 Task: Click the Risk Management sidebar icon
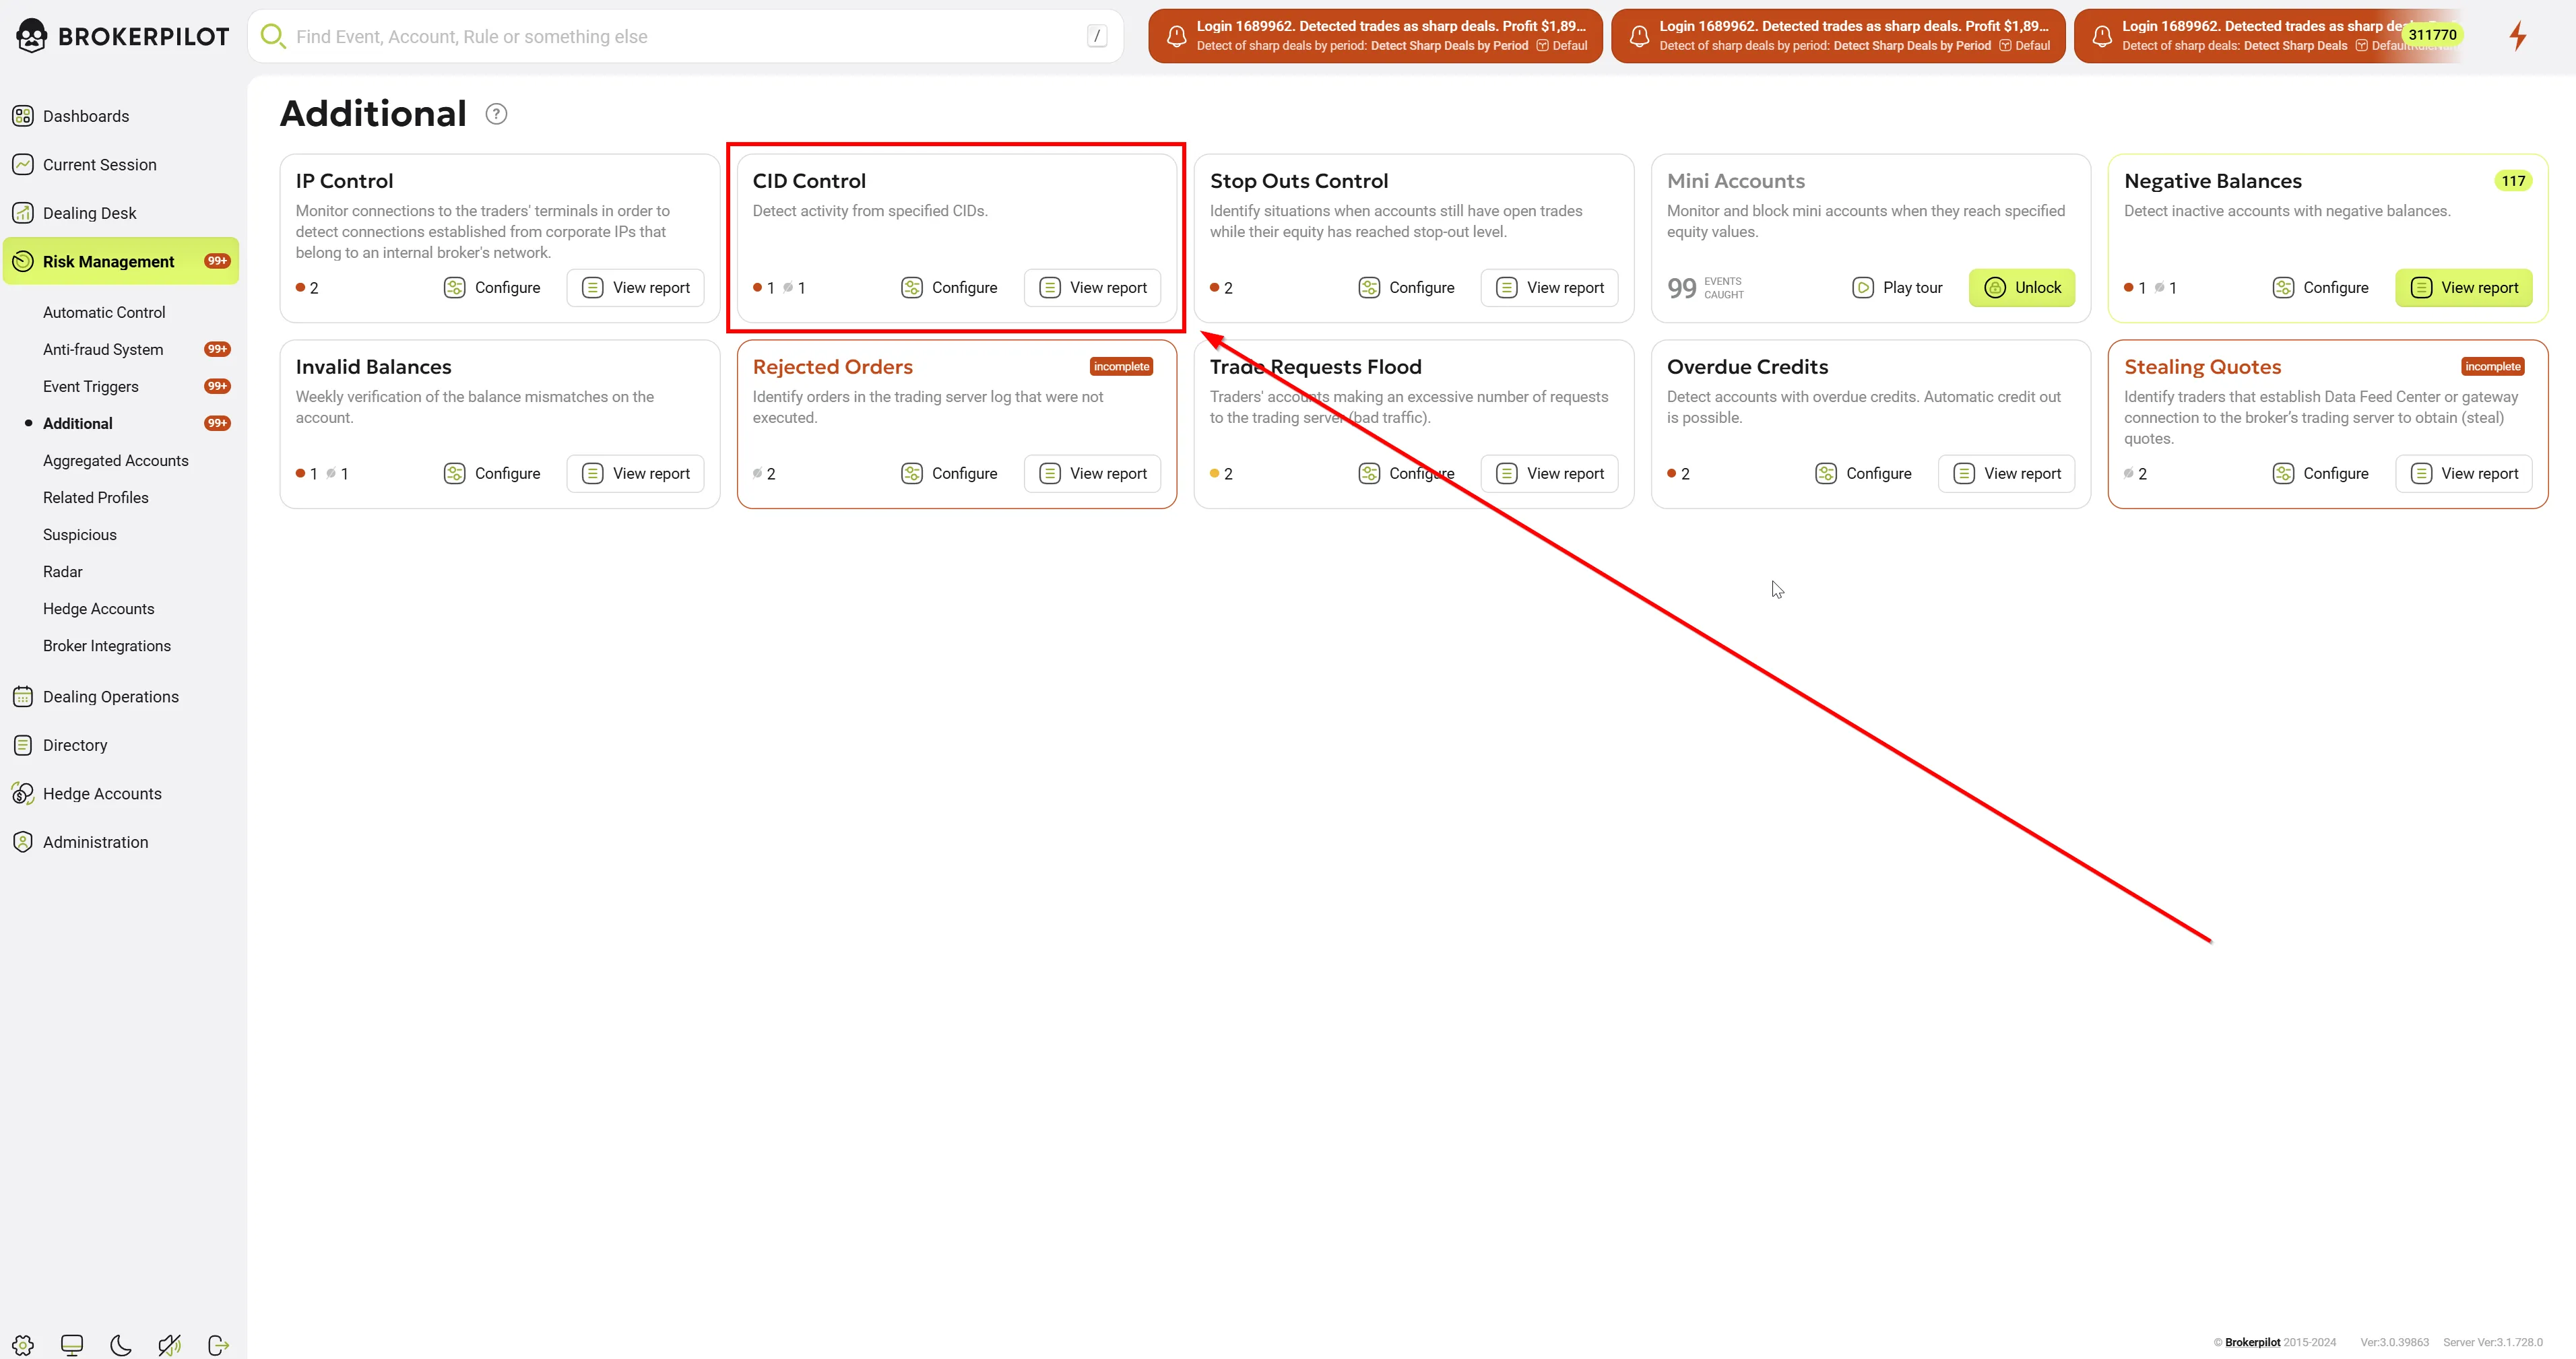click(x=23, y=261)
